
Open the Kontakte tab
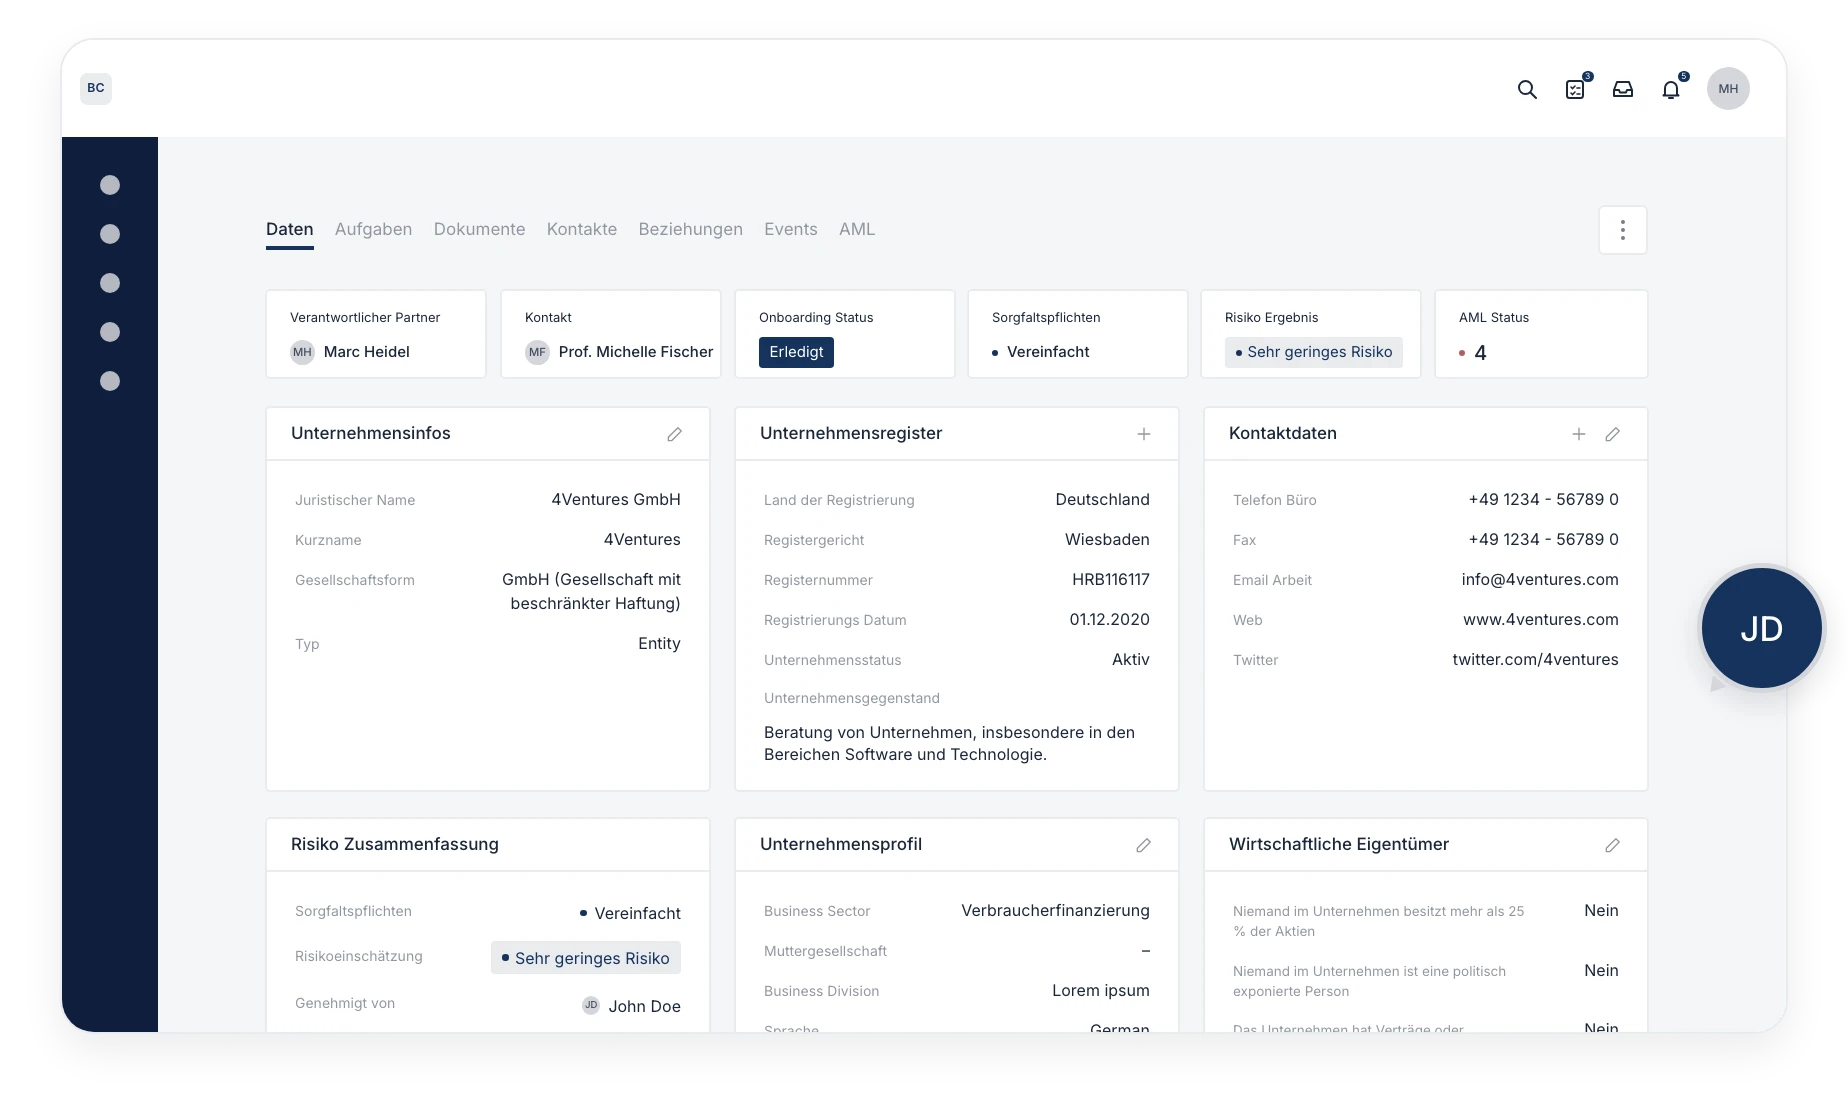[x=582, y=229]
